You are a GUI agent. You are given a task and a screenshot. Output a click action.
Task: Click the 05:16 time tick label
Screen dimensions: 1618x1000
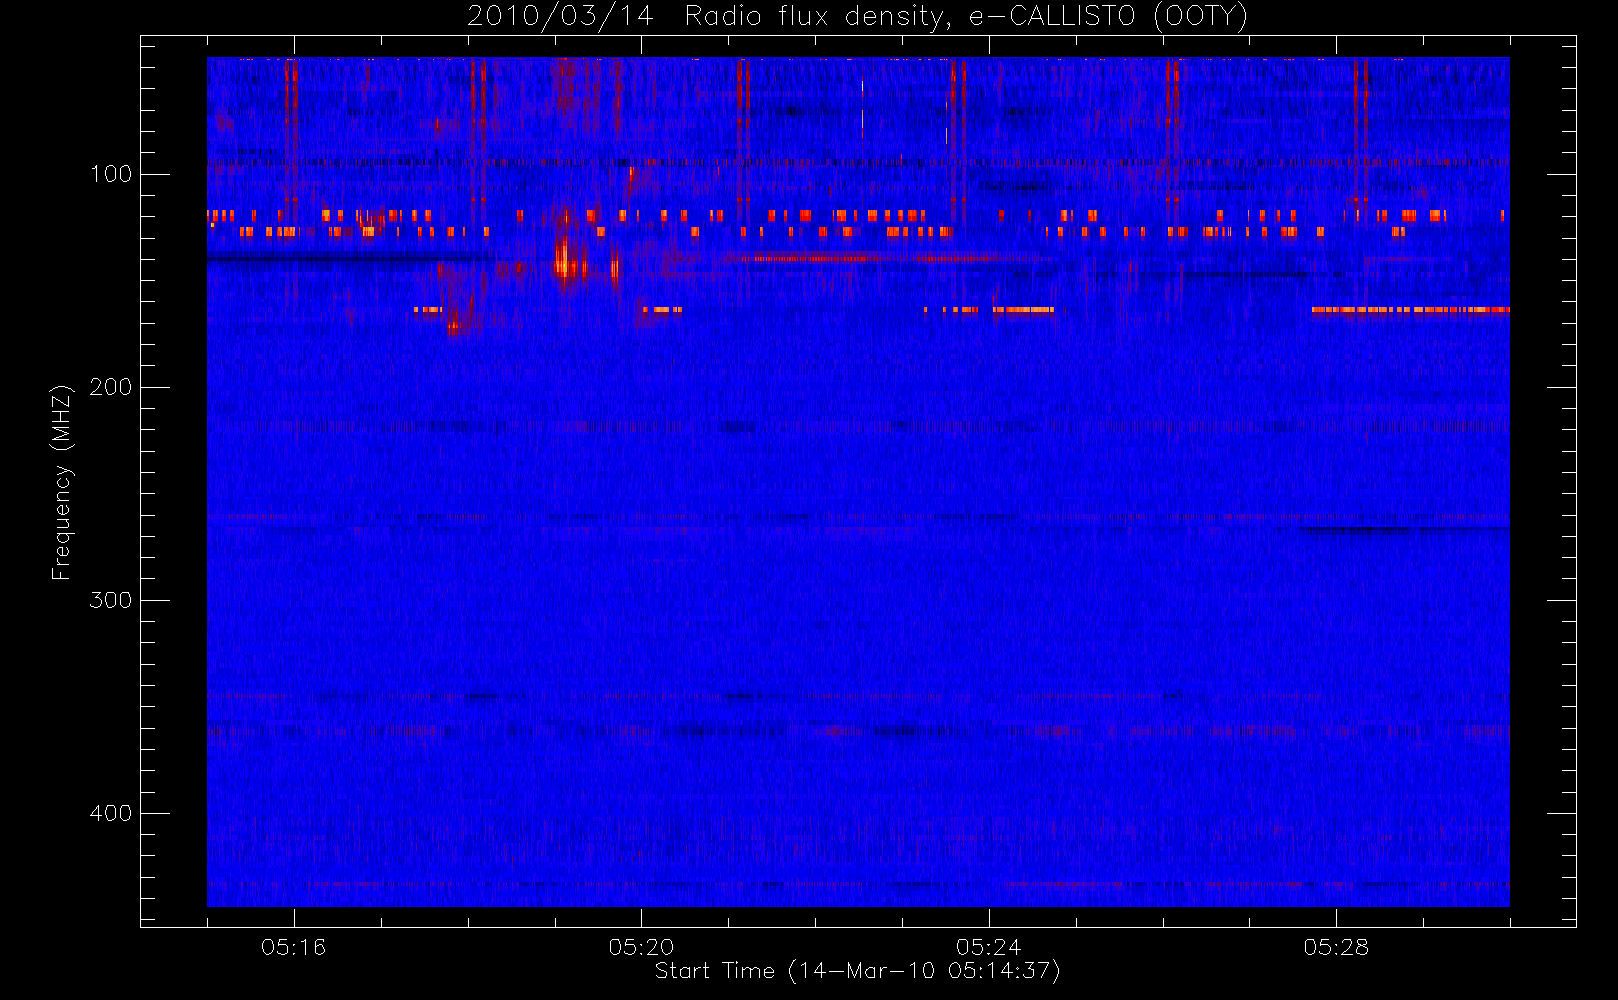pyautogui.click(x=293, y=947)
